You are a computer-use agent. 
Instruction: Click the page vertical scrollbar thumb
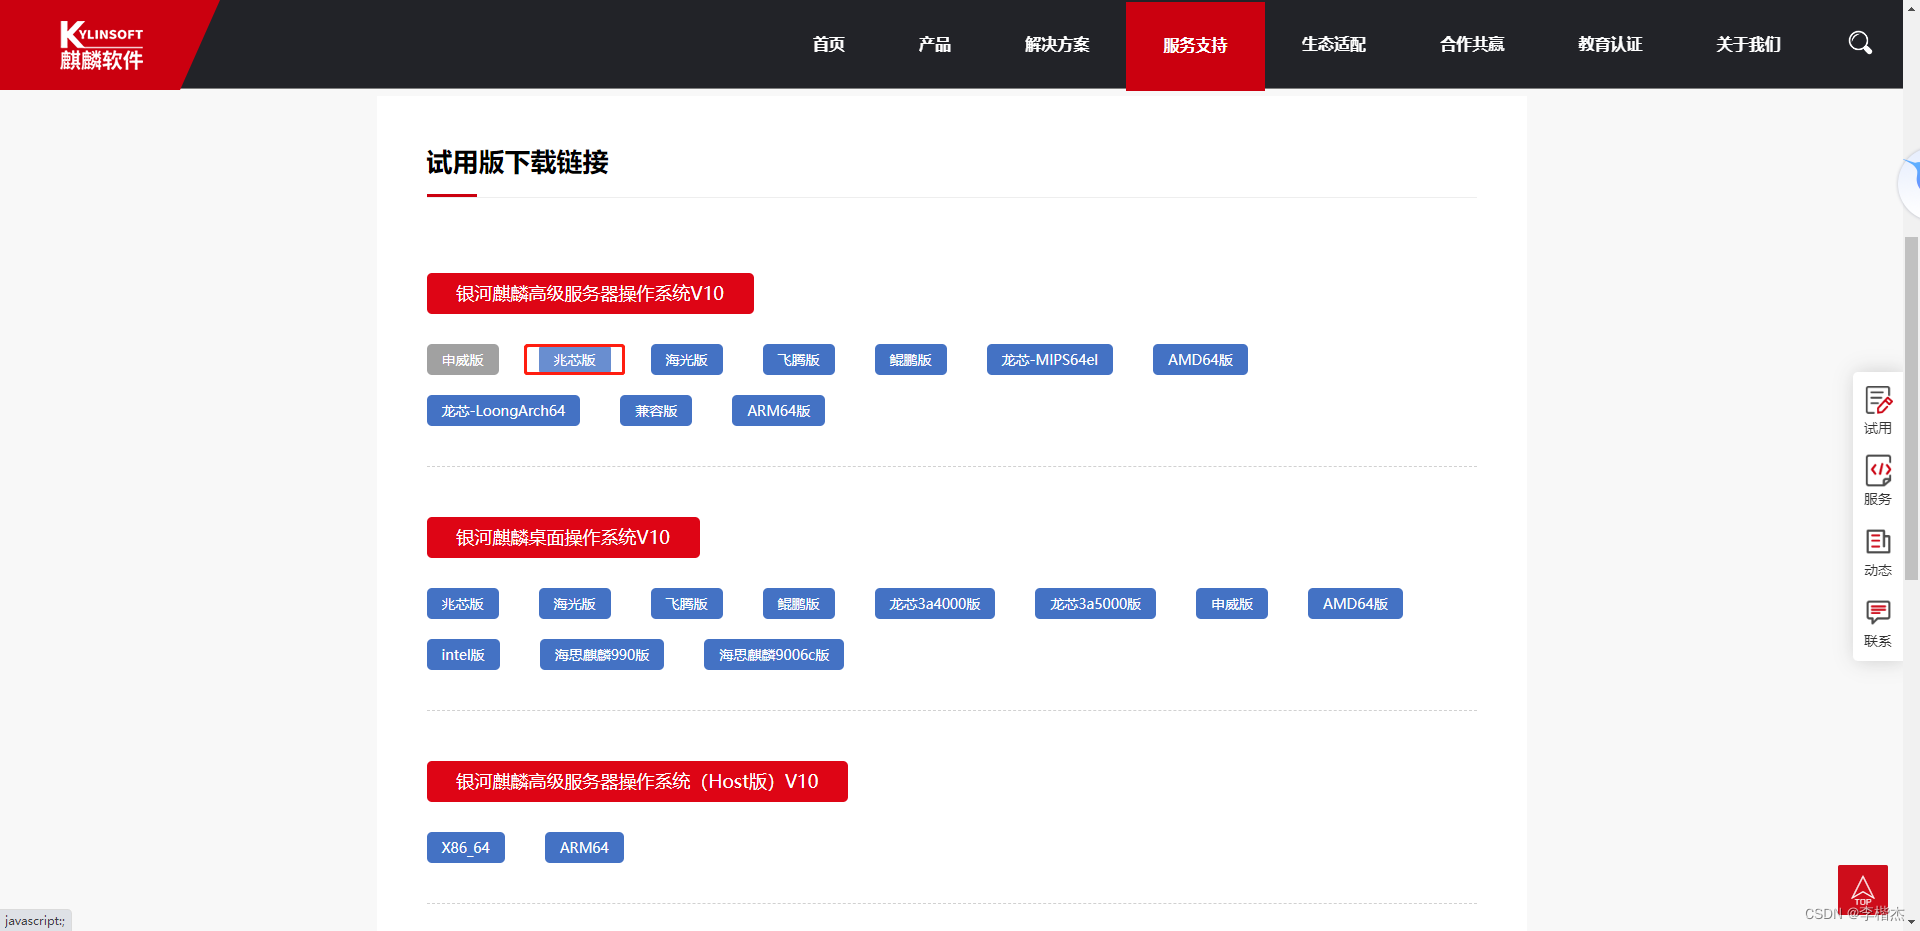tap(1911, 408)
